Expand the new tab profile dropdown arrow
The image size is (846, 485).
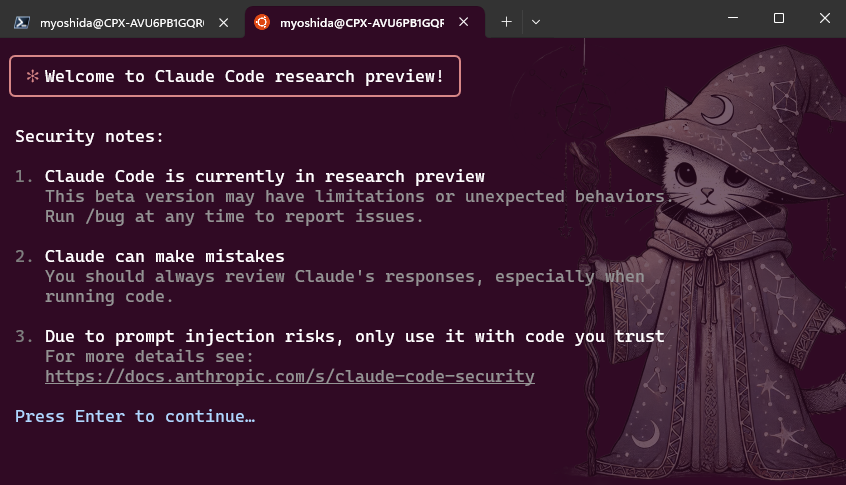click(x=536, y=22)
